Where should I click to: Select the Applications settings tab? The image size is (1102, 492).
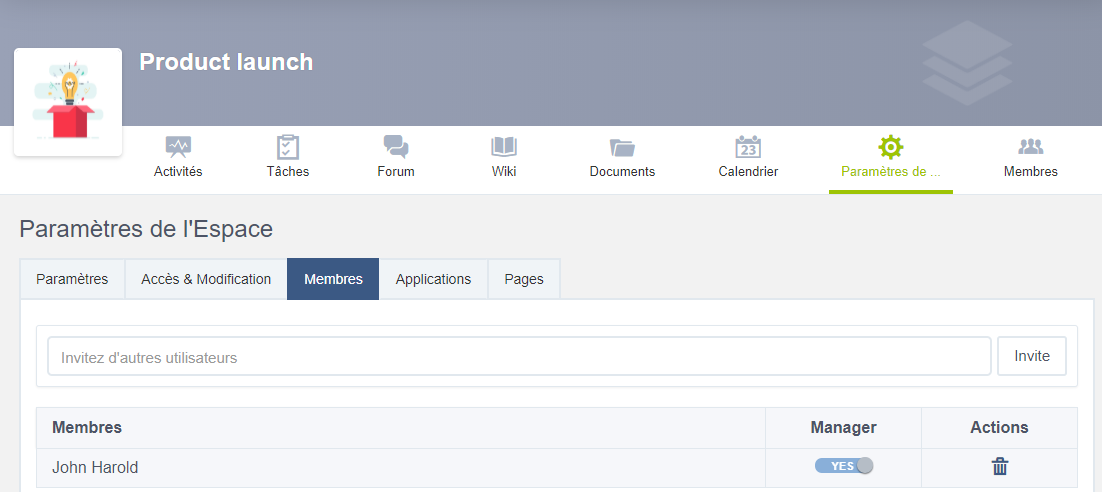(433, 279)
